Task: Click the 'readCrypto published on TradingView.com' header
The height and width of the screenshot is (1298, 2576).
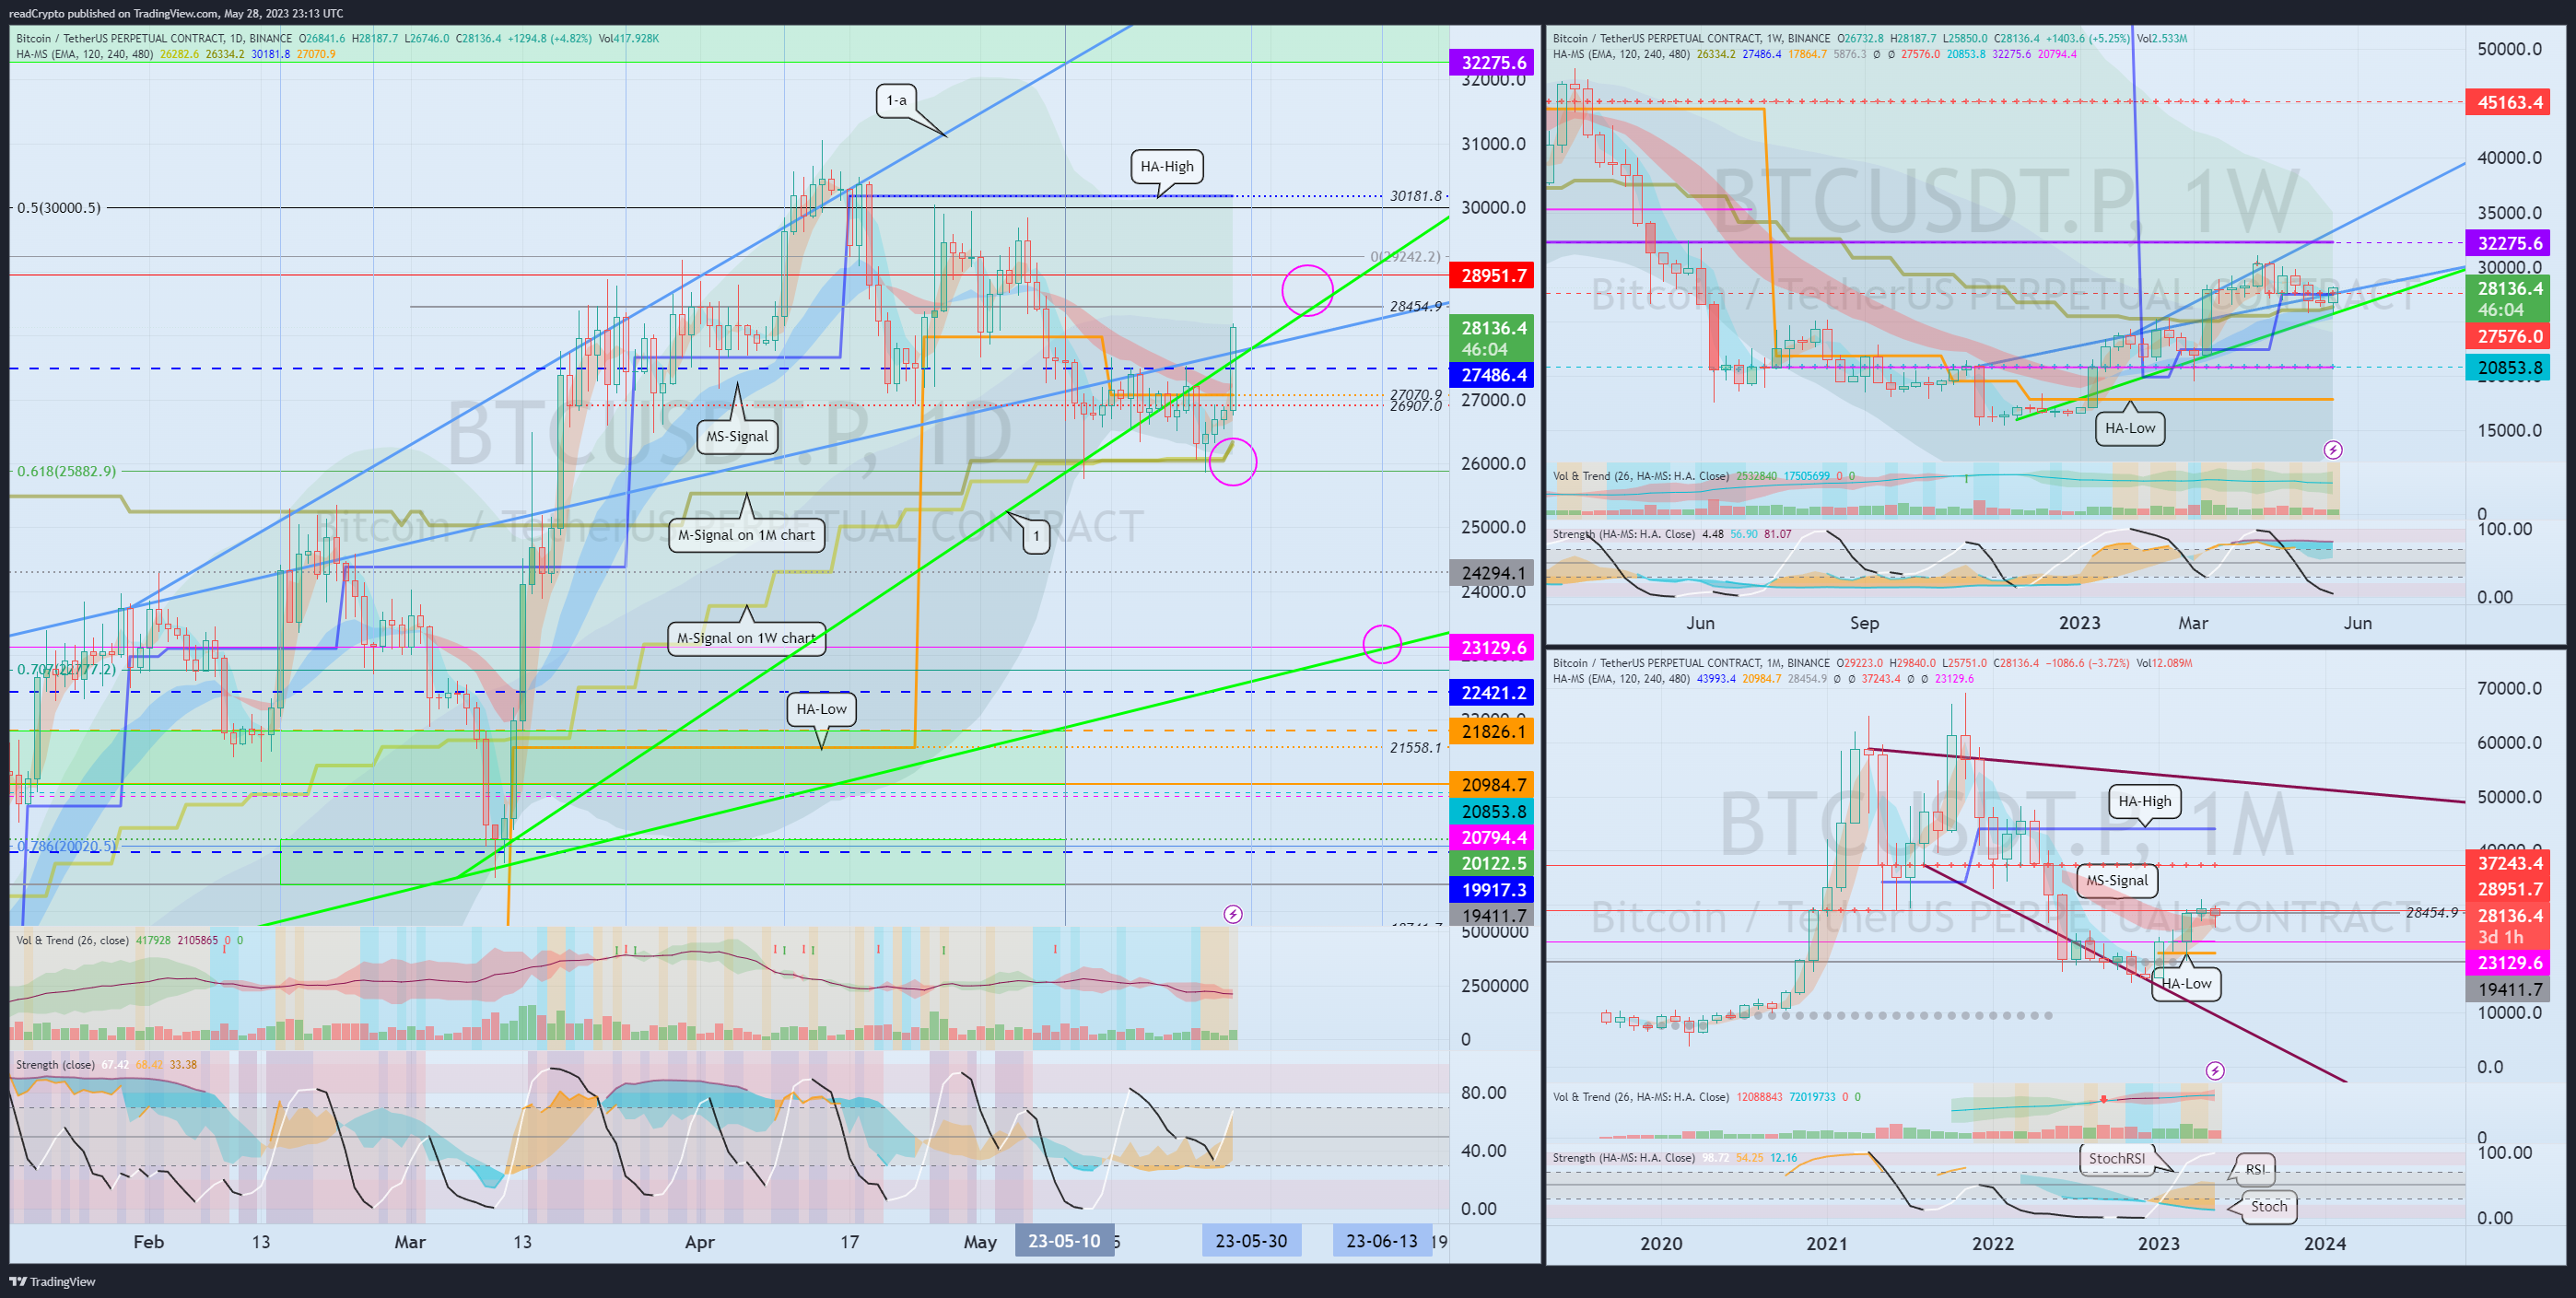Action: coord(176,13)
